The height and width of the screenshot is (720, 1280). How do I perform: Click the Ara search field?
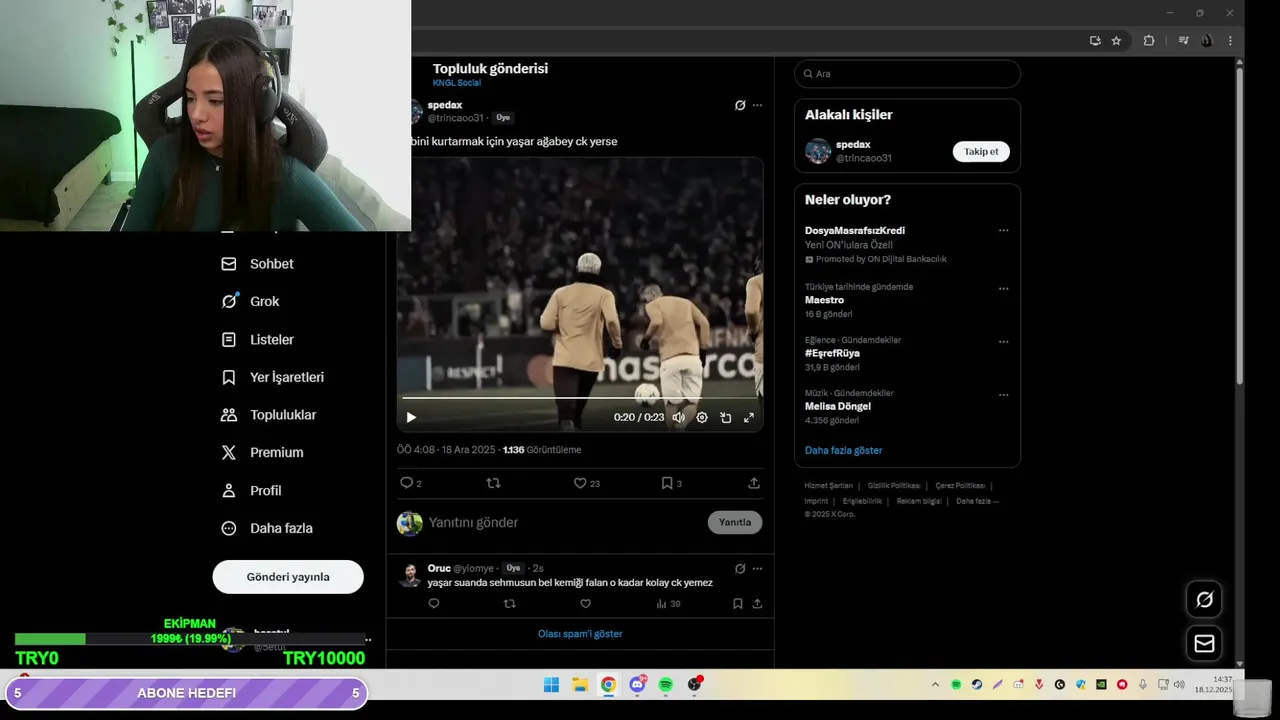coord(907,74)
